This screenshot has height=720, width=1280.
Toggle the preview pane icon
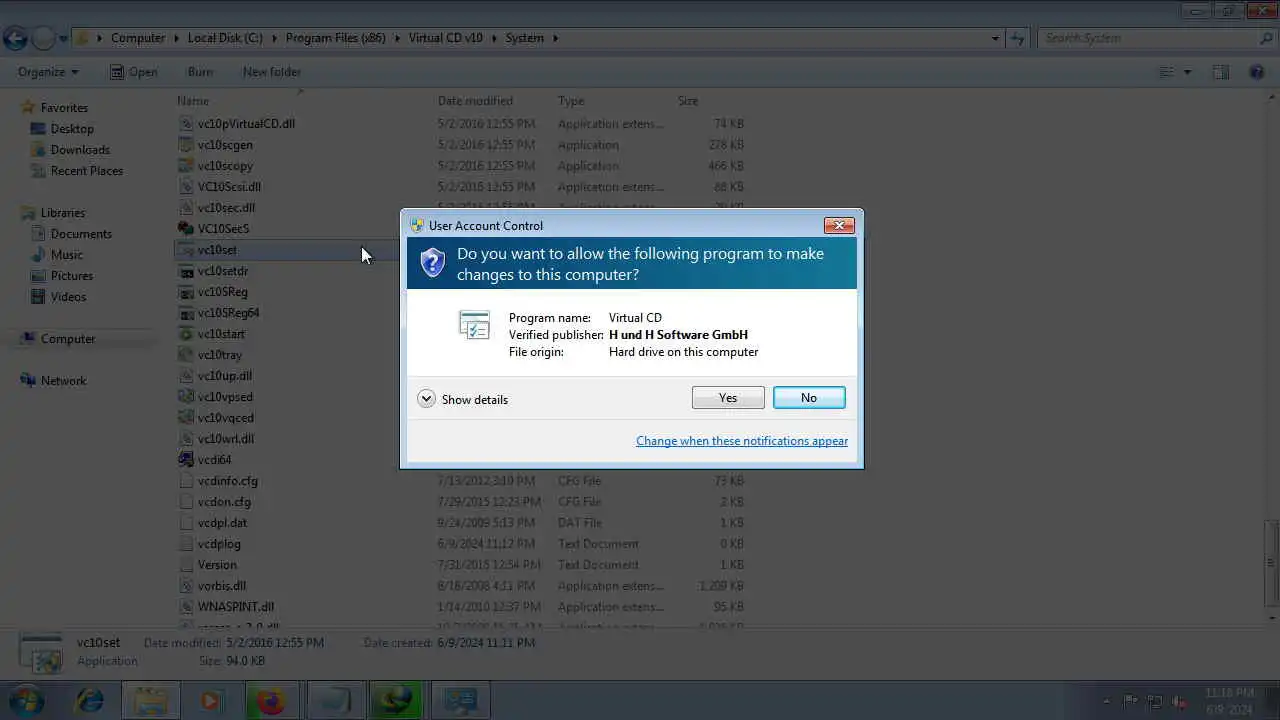[x=1221, y=72]
